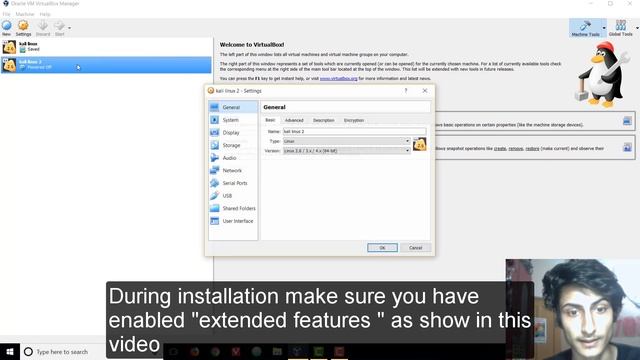The width and height of the screenshot is (640, 360).
Task: Open User Interface category in Settings
Action: coord(233,221)
